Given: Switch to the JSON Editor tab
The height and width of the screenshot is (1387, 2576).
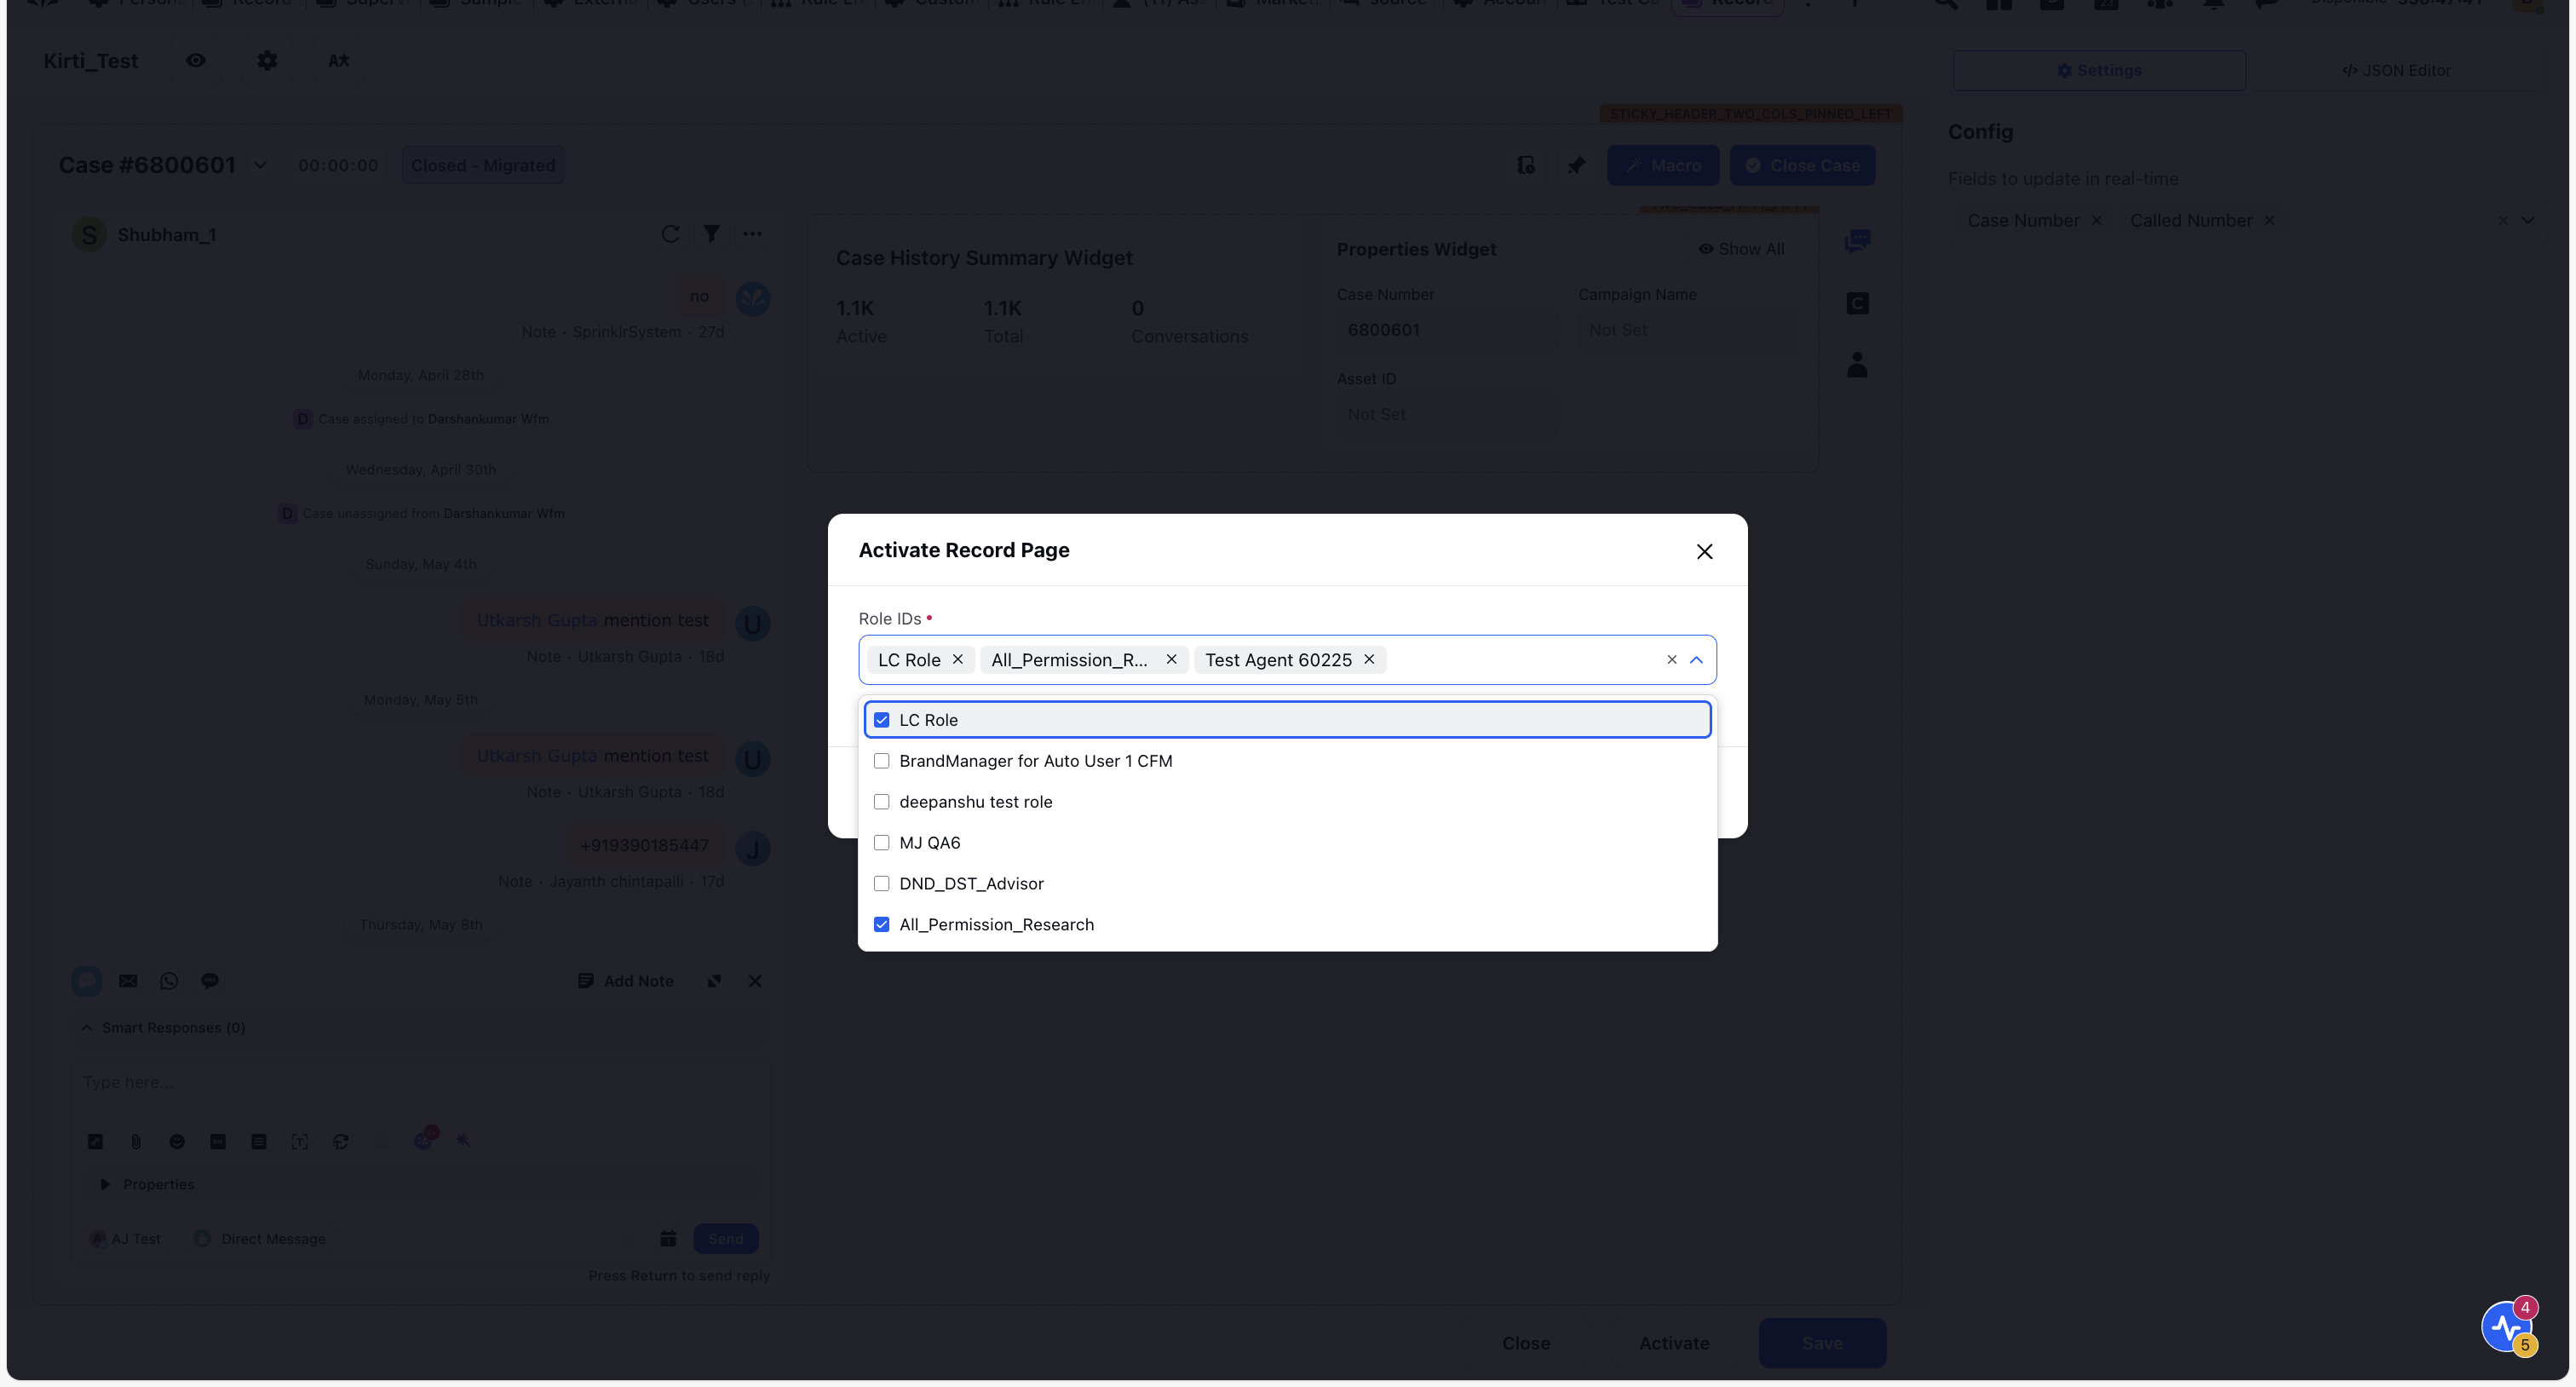Looking at the screenshot, I should tap(2396, 70).
